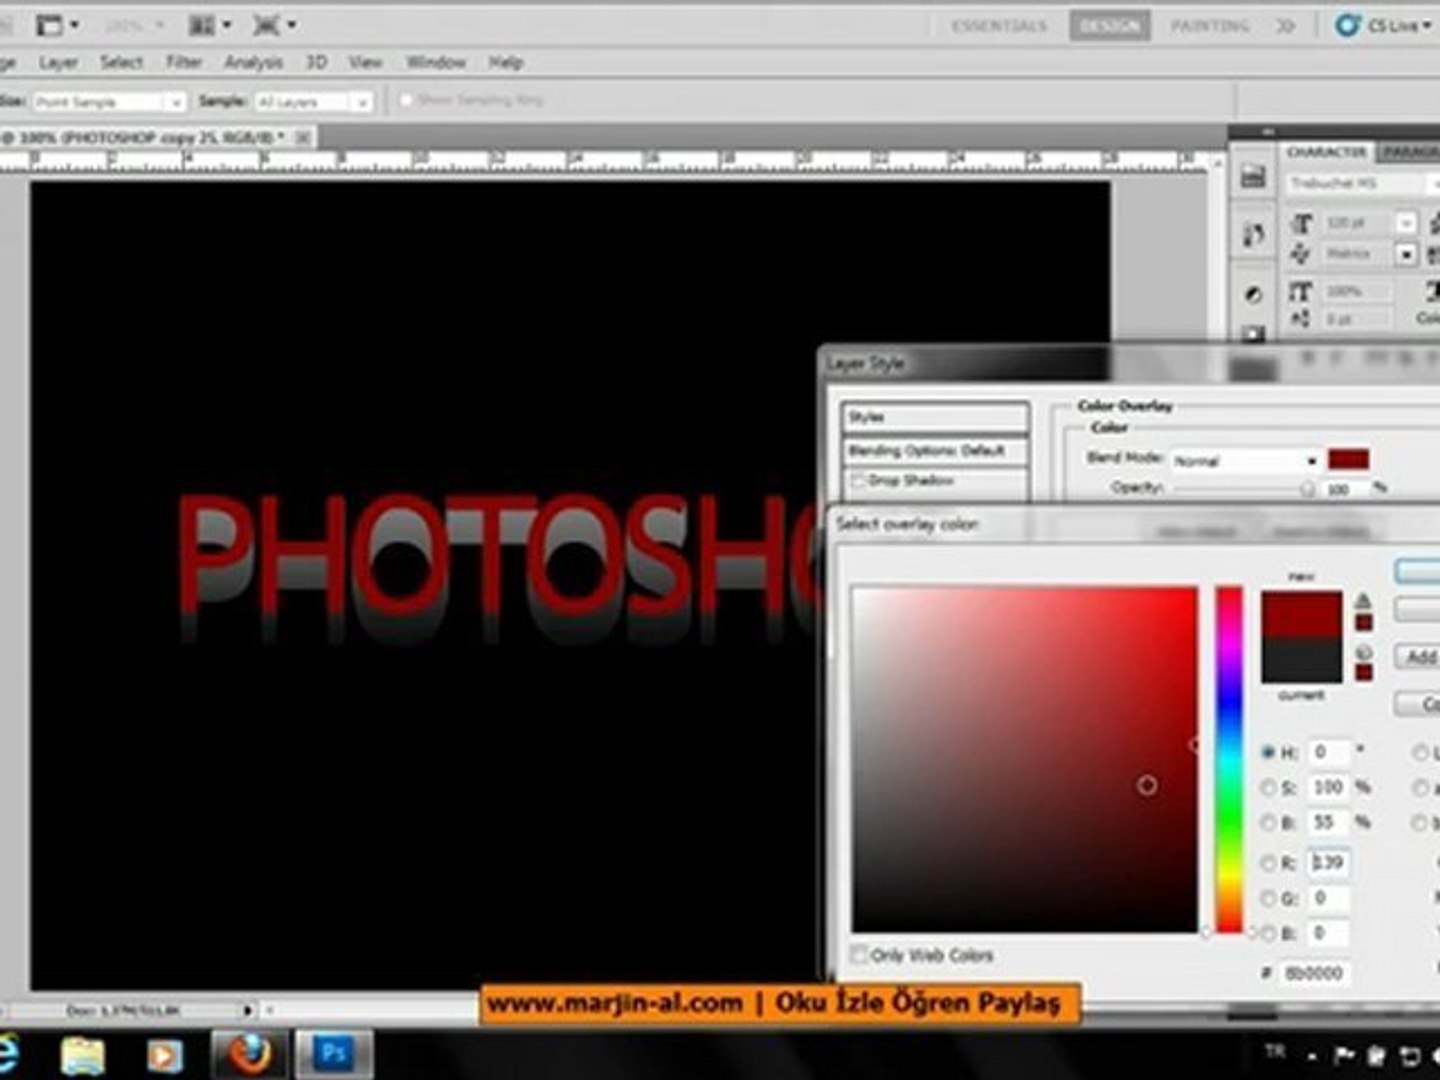Click the Hue value input field
This screenshot has height=1080, width=1440.
click(1329, 752)
